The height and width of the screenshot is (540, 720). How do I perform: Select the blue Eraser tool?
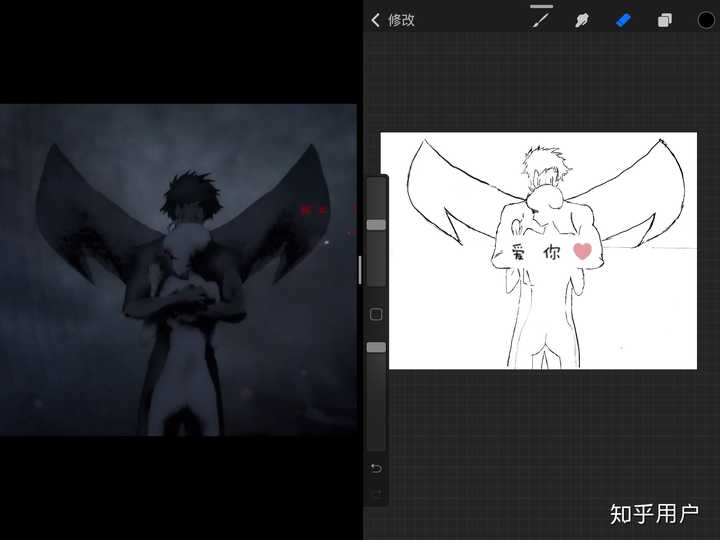click(623, 20)
